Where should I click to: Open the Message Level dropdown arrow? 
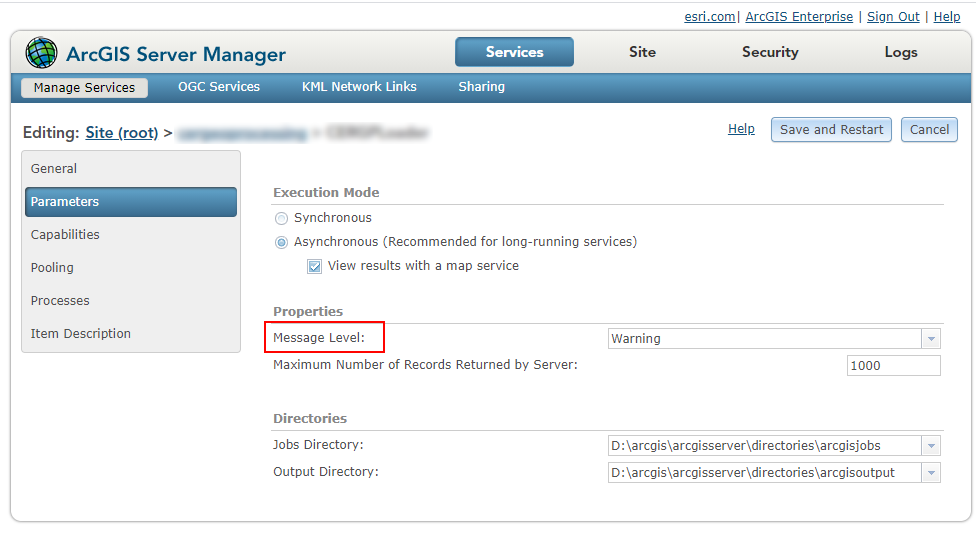pyautogui.click(x=931, y=339)
